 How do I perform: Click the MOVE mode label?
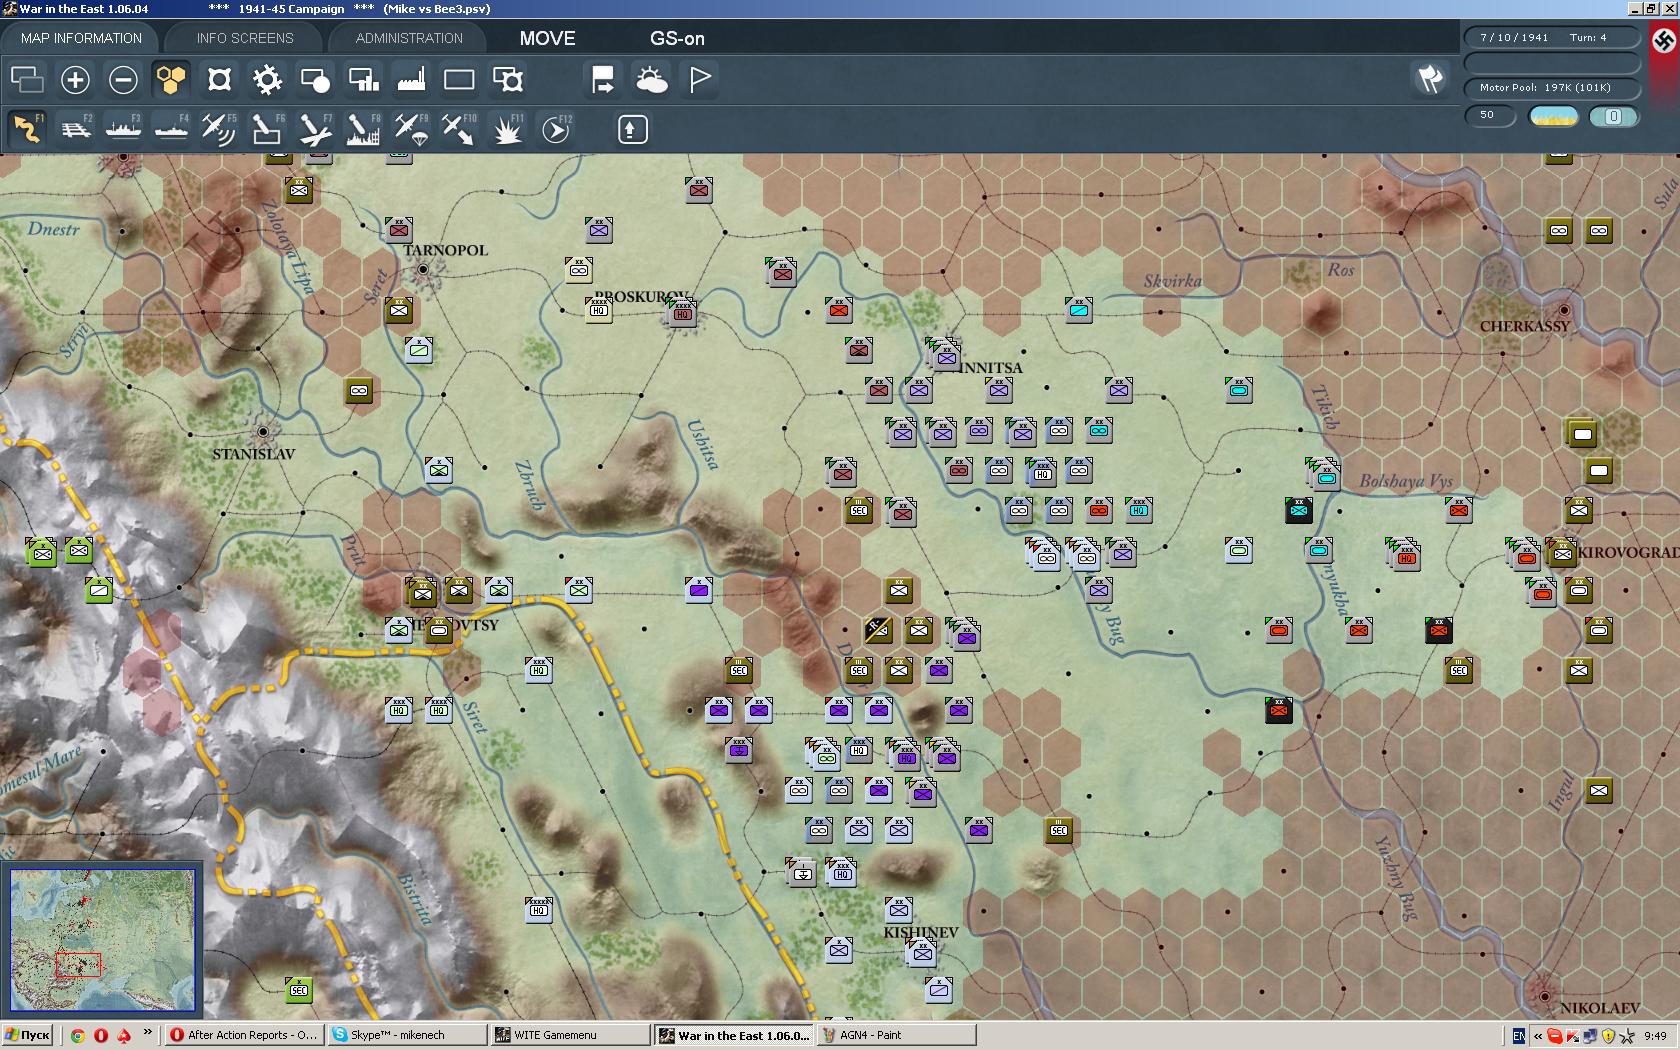tap(547, 38)
